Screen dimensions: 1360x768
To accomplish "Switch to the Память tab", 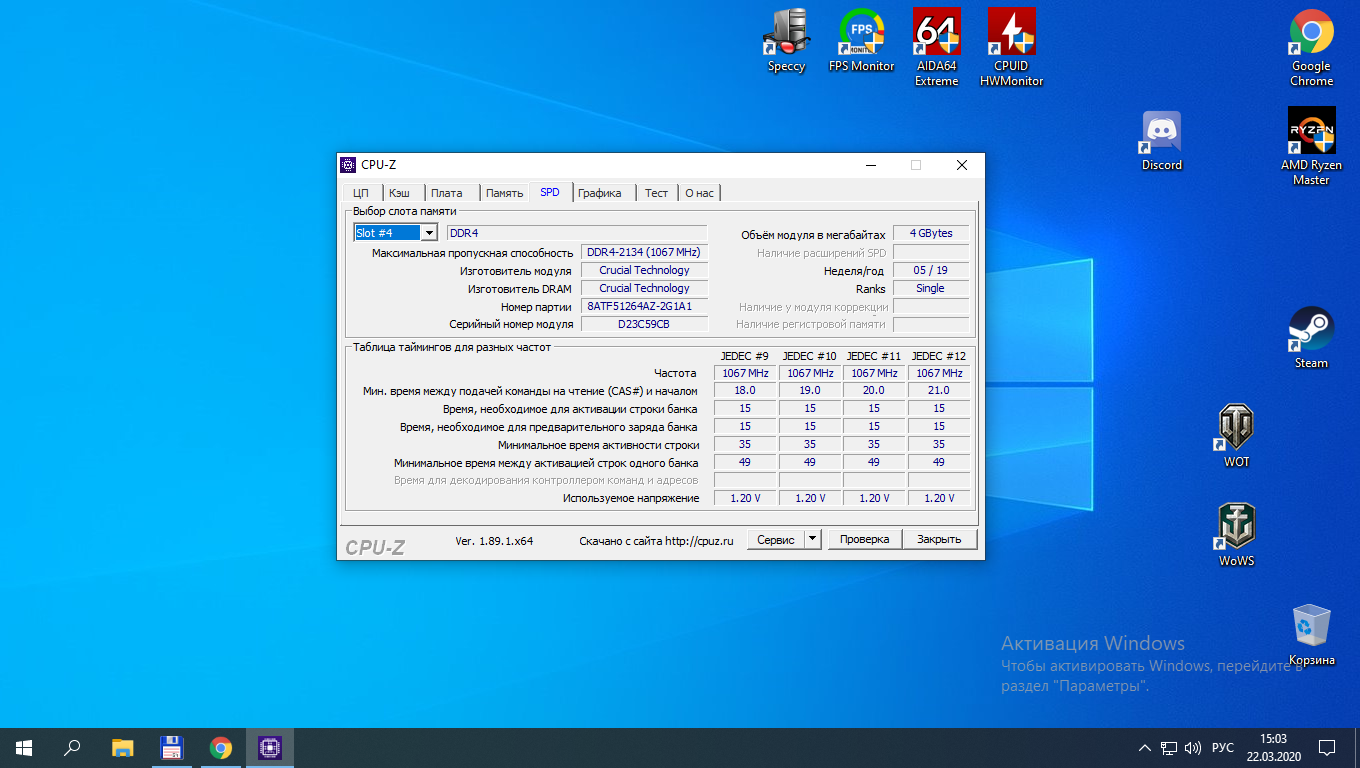I will [x=504, y=193].
